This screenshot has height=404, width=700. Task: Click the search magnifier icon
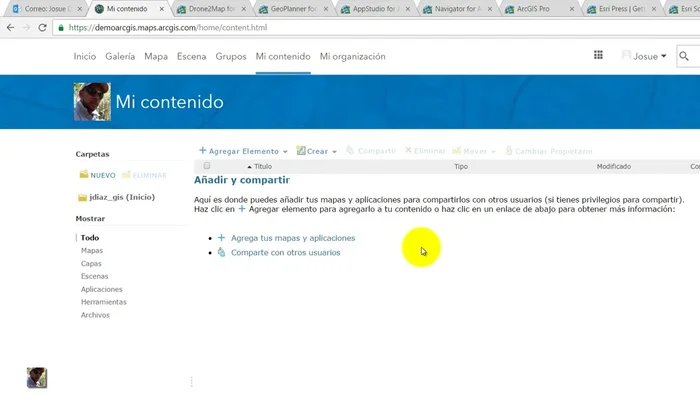tap(684, 56)
